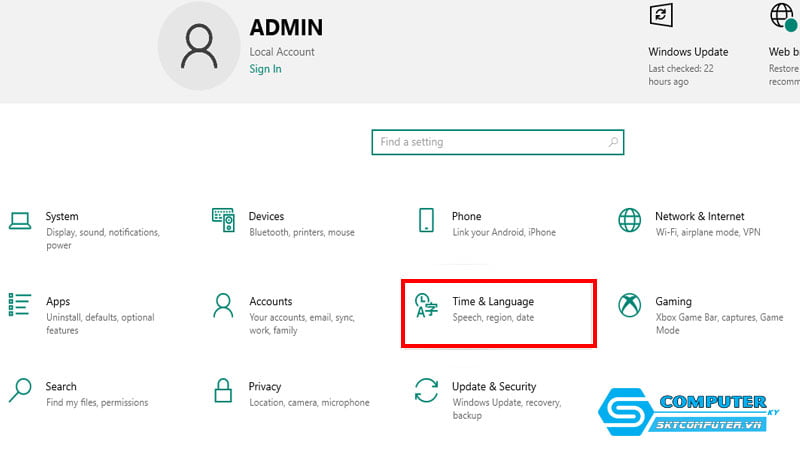Click the System monitor icon

coord(19,221)
